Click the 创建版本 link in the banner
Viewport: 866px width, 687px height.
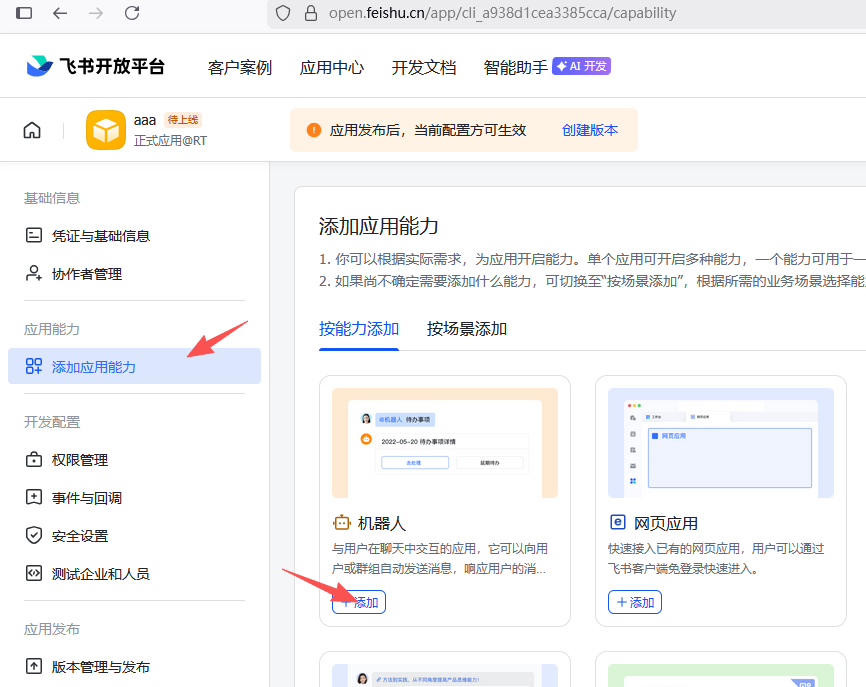coord(590,130)
